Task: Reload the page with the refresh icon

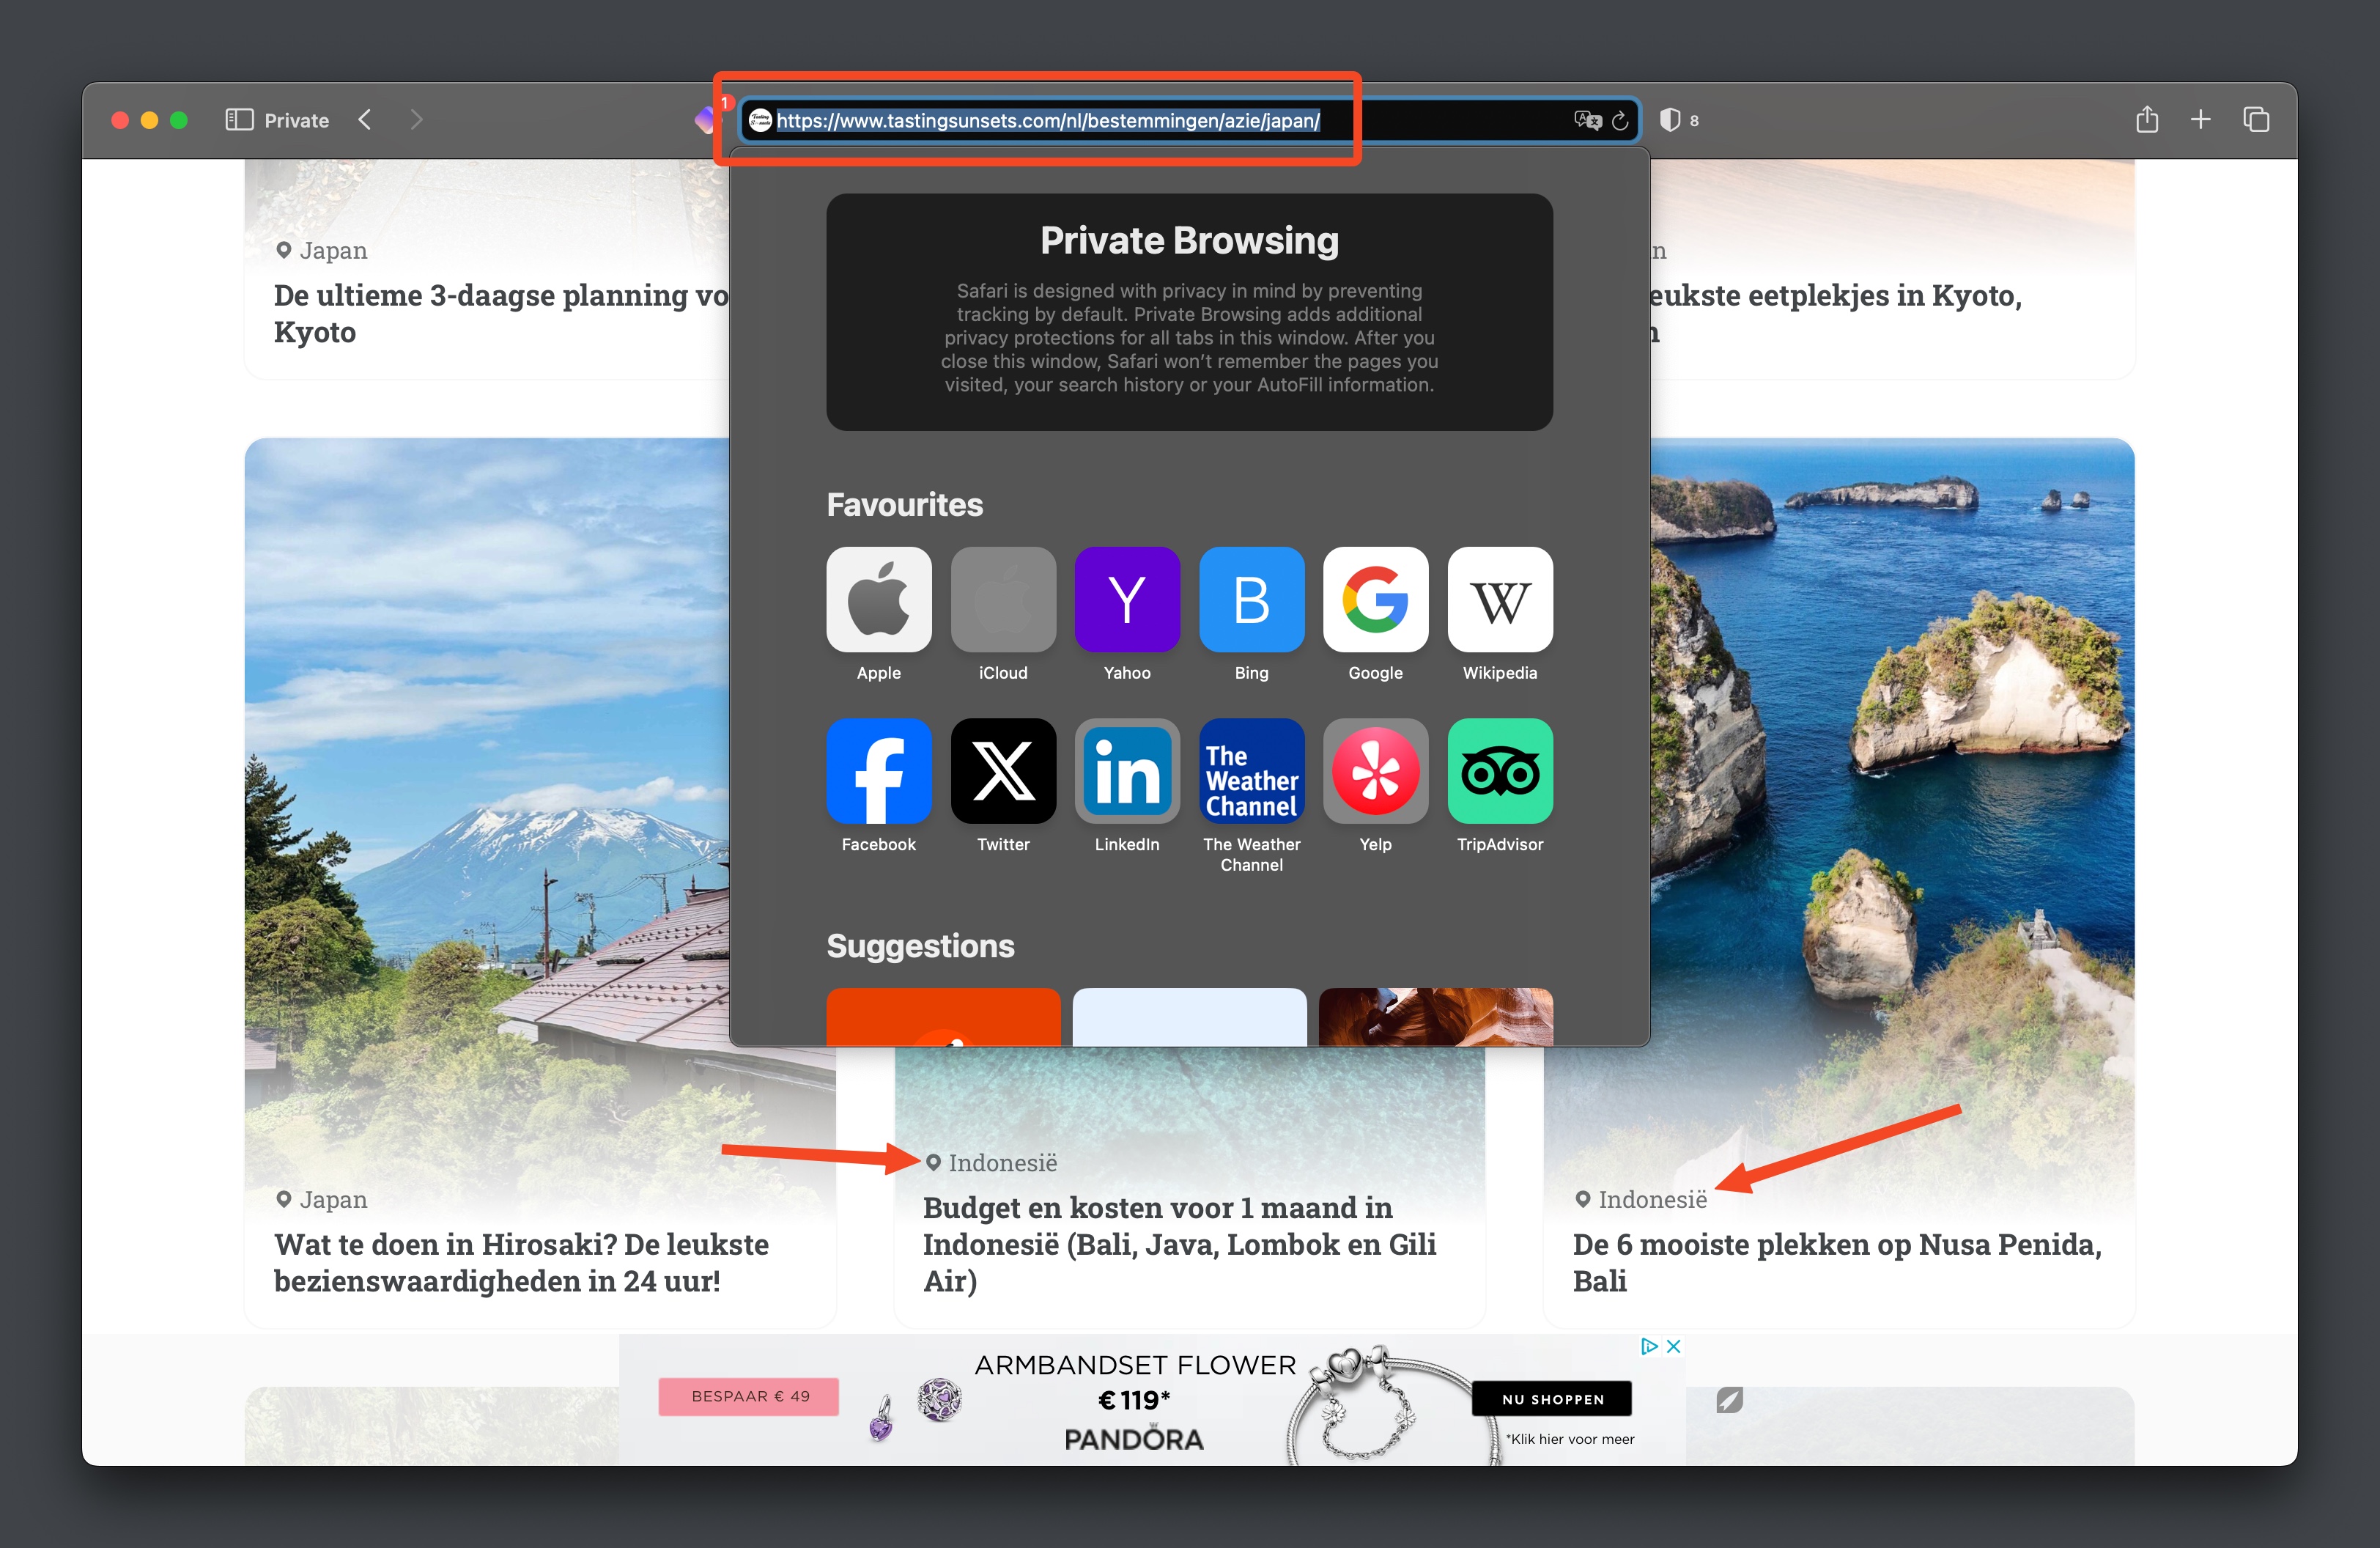Action: pyautogui.click(x=1620, y=121)
